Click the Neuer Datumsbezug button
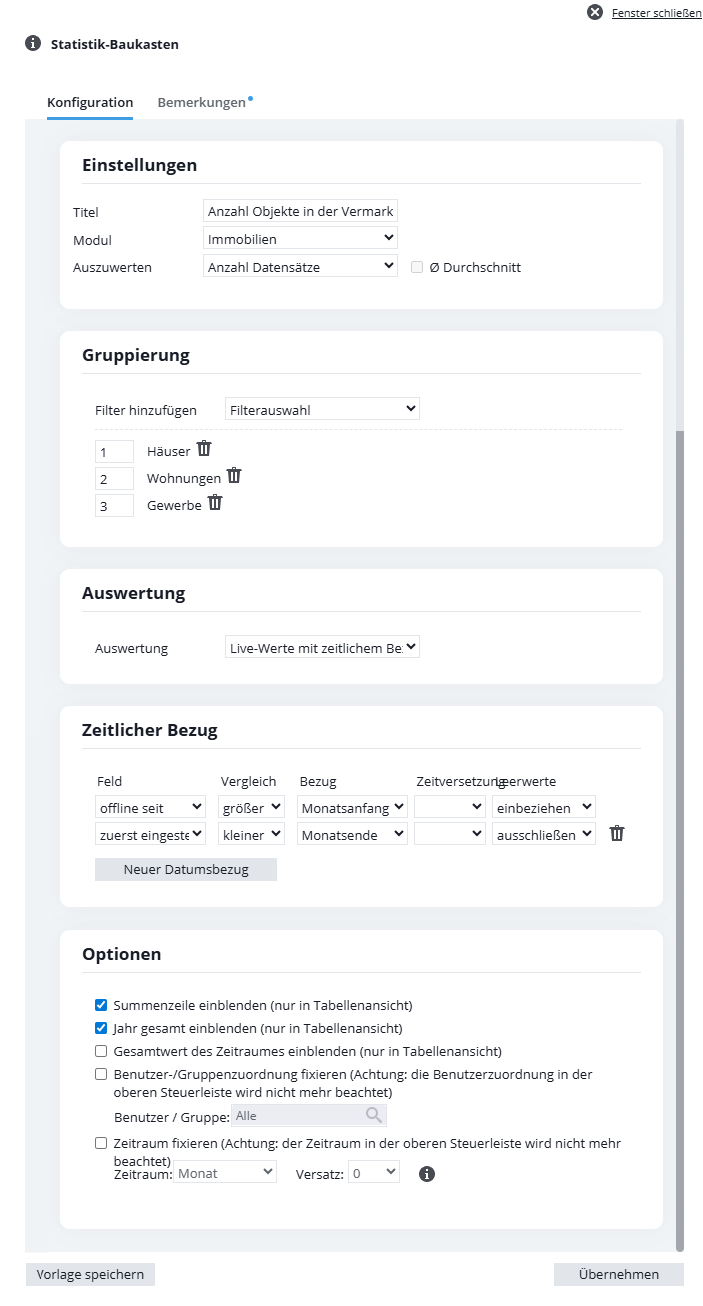Image resolution: width=703 pixels, height=1306 pixels. coord(185,869)
